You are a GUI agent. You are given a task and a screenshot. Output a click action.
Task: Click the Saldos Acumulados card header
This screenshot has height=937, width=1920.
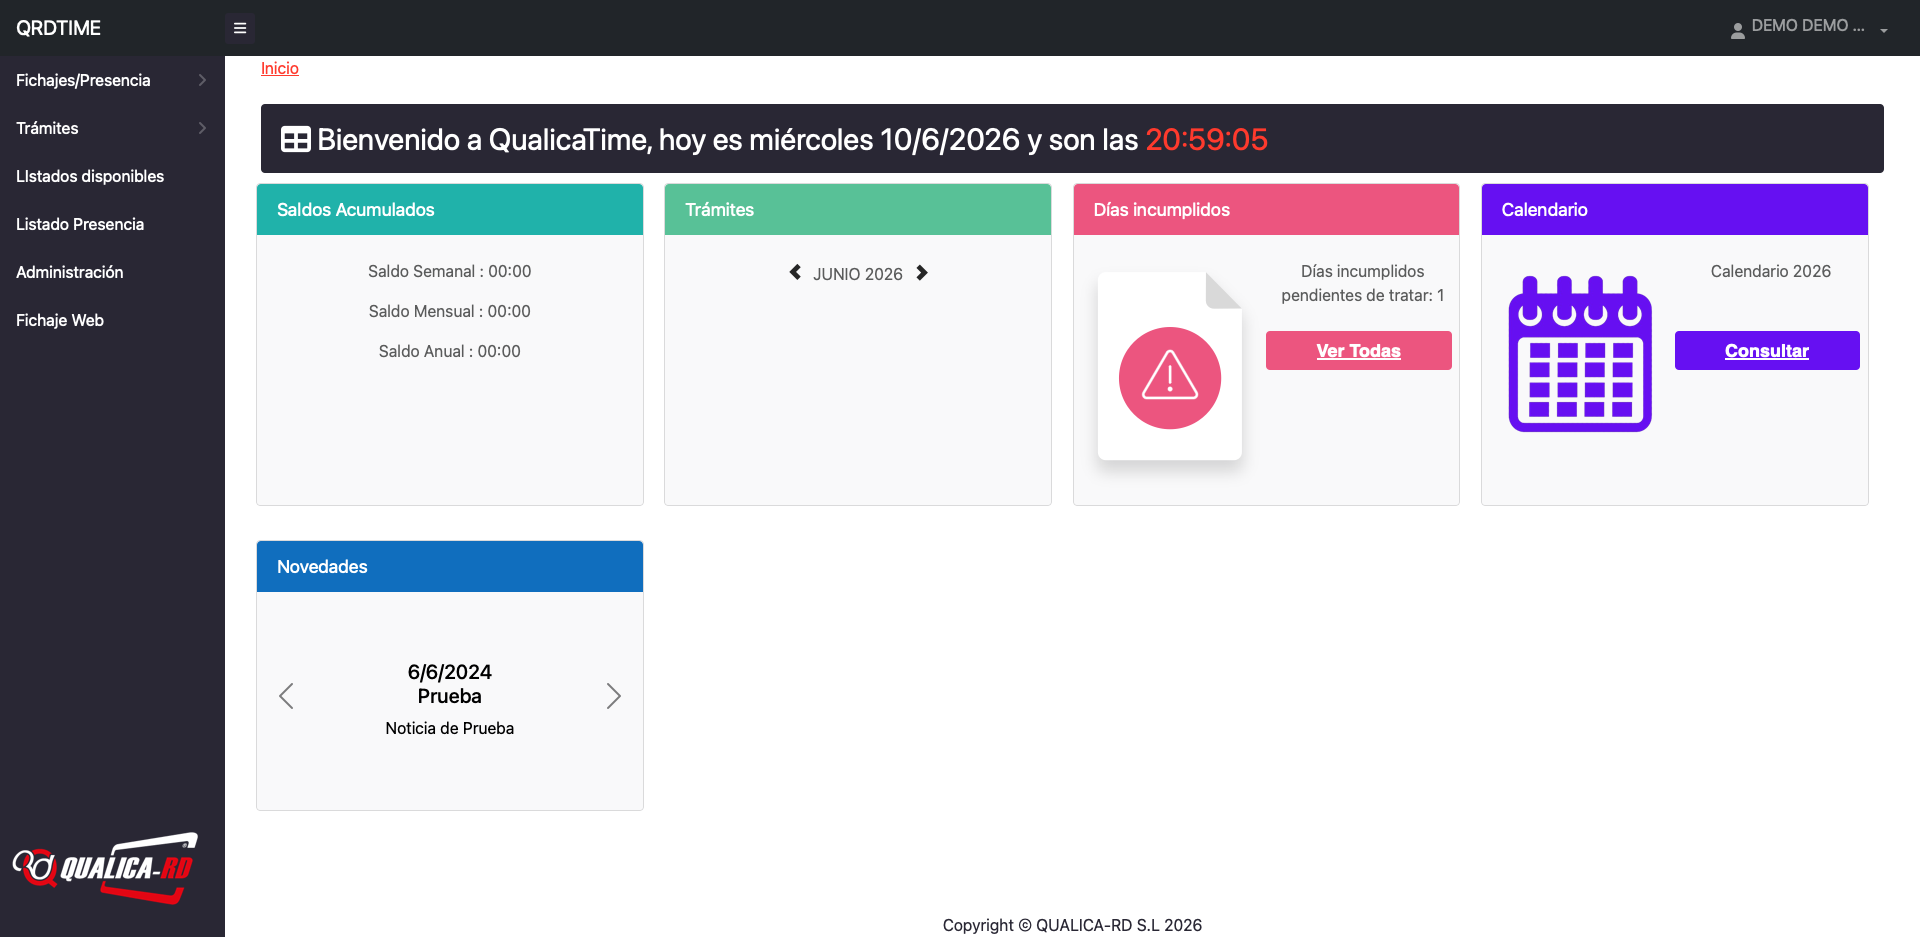click(x=450, y=209)
